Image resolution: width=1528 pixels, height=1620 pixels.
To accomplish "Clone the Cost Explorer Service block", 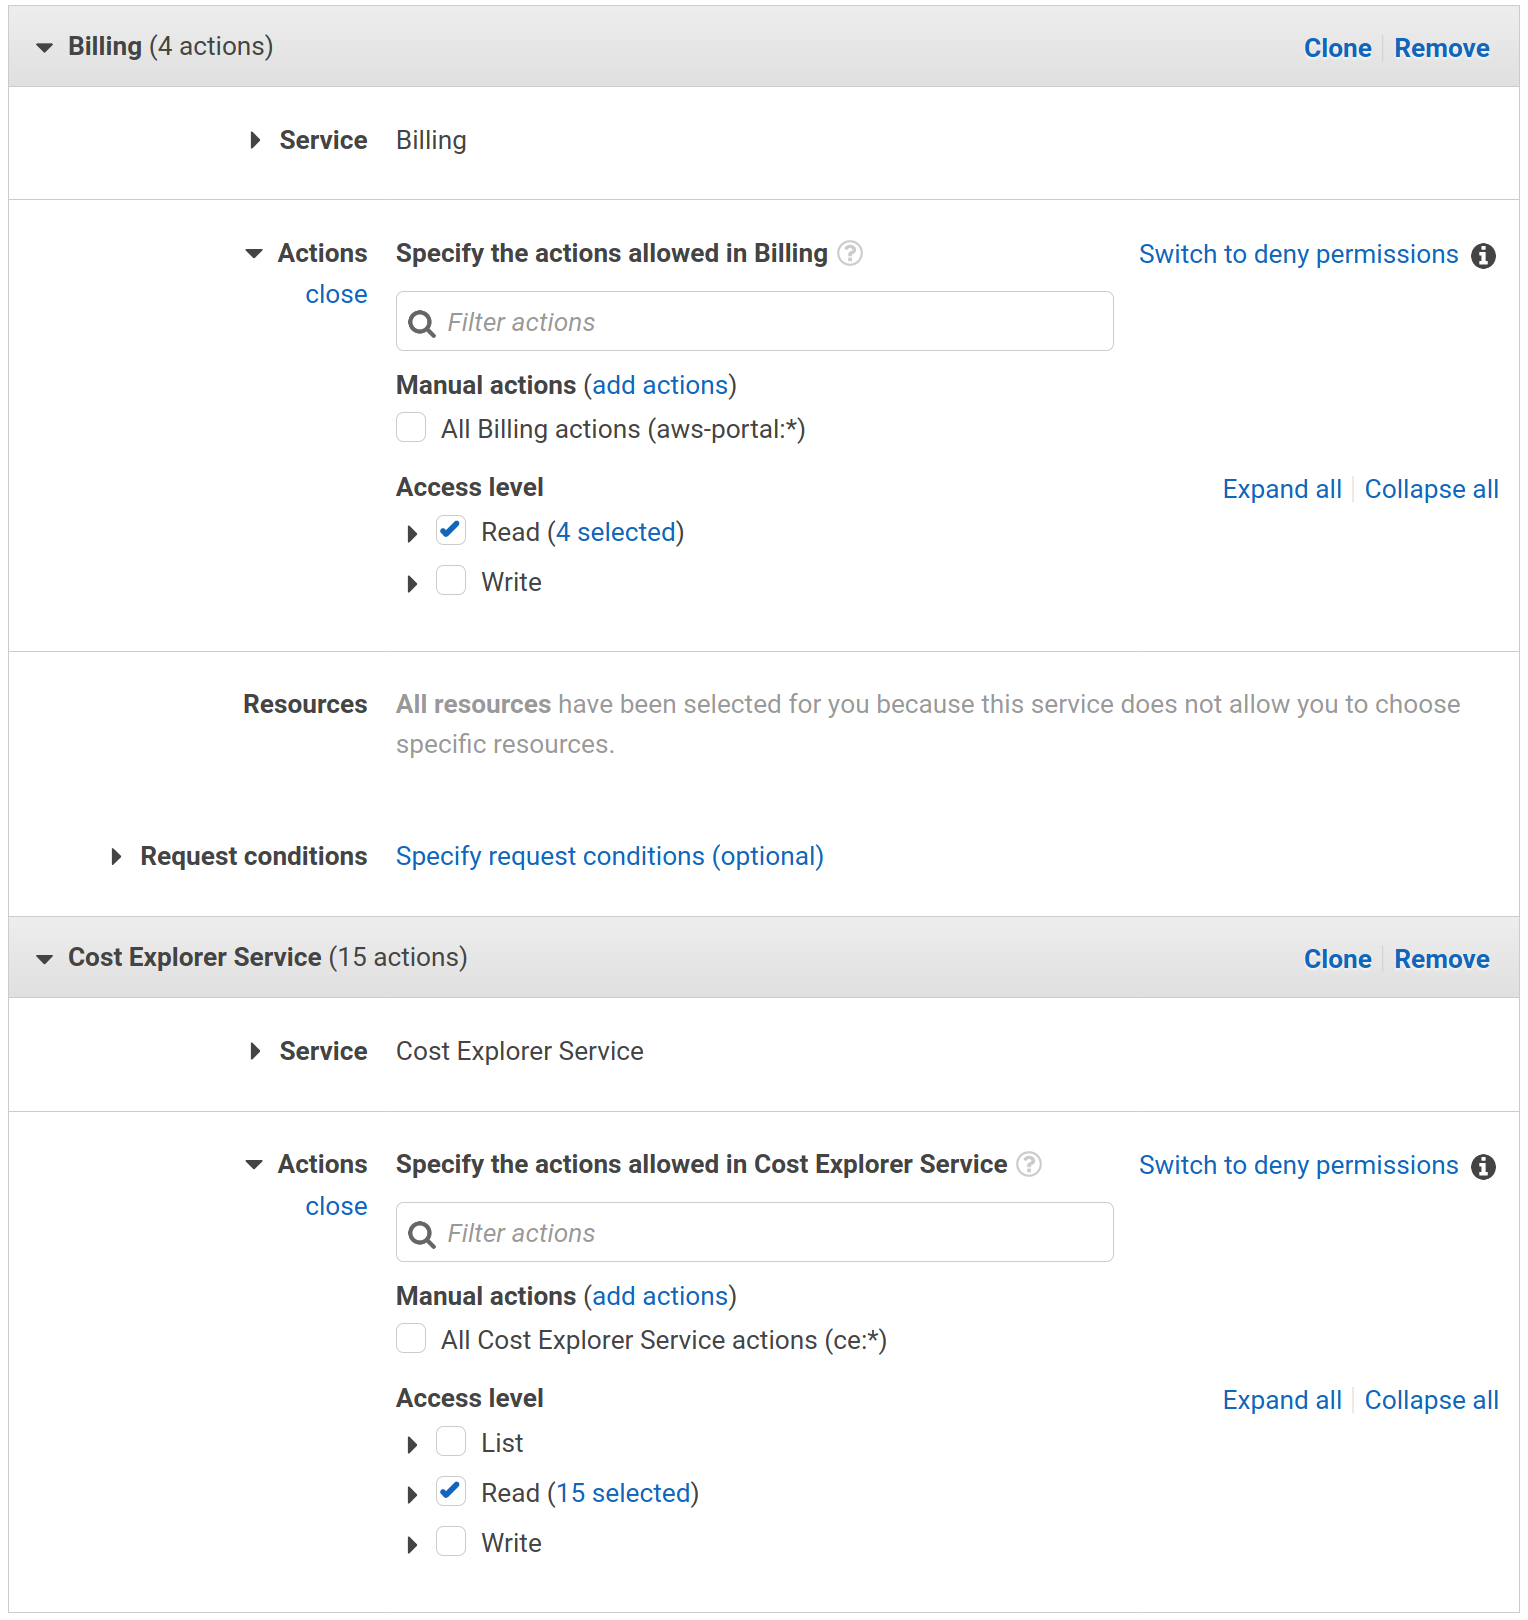I will tap(1337, 959).
